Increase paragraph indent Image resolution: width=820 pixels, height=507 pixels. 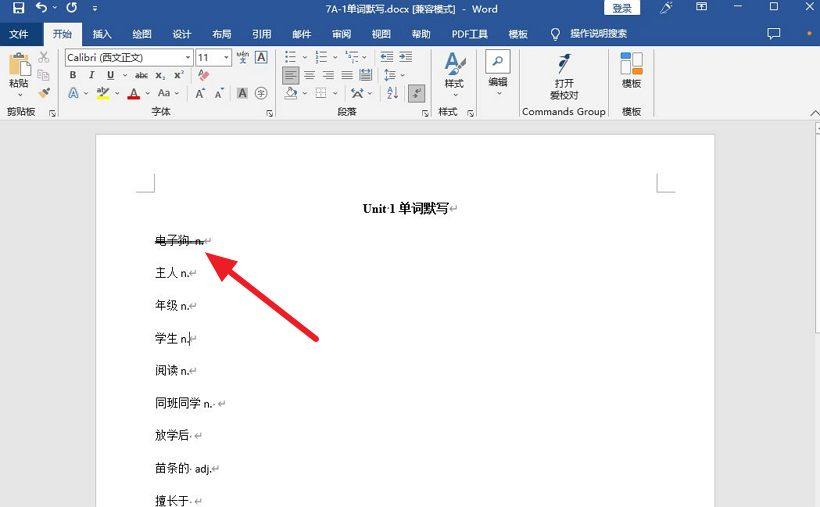[x=406, y=57]
